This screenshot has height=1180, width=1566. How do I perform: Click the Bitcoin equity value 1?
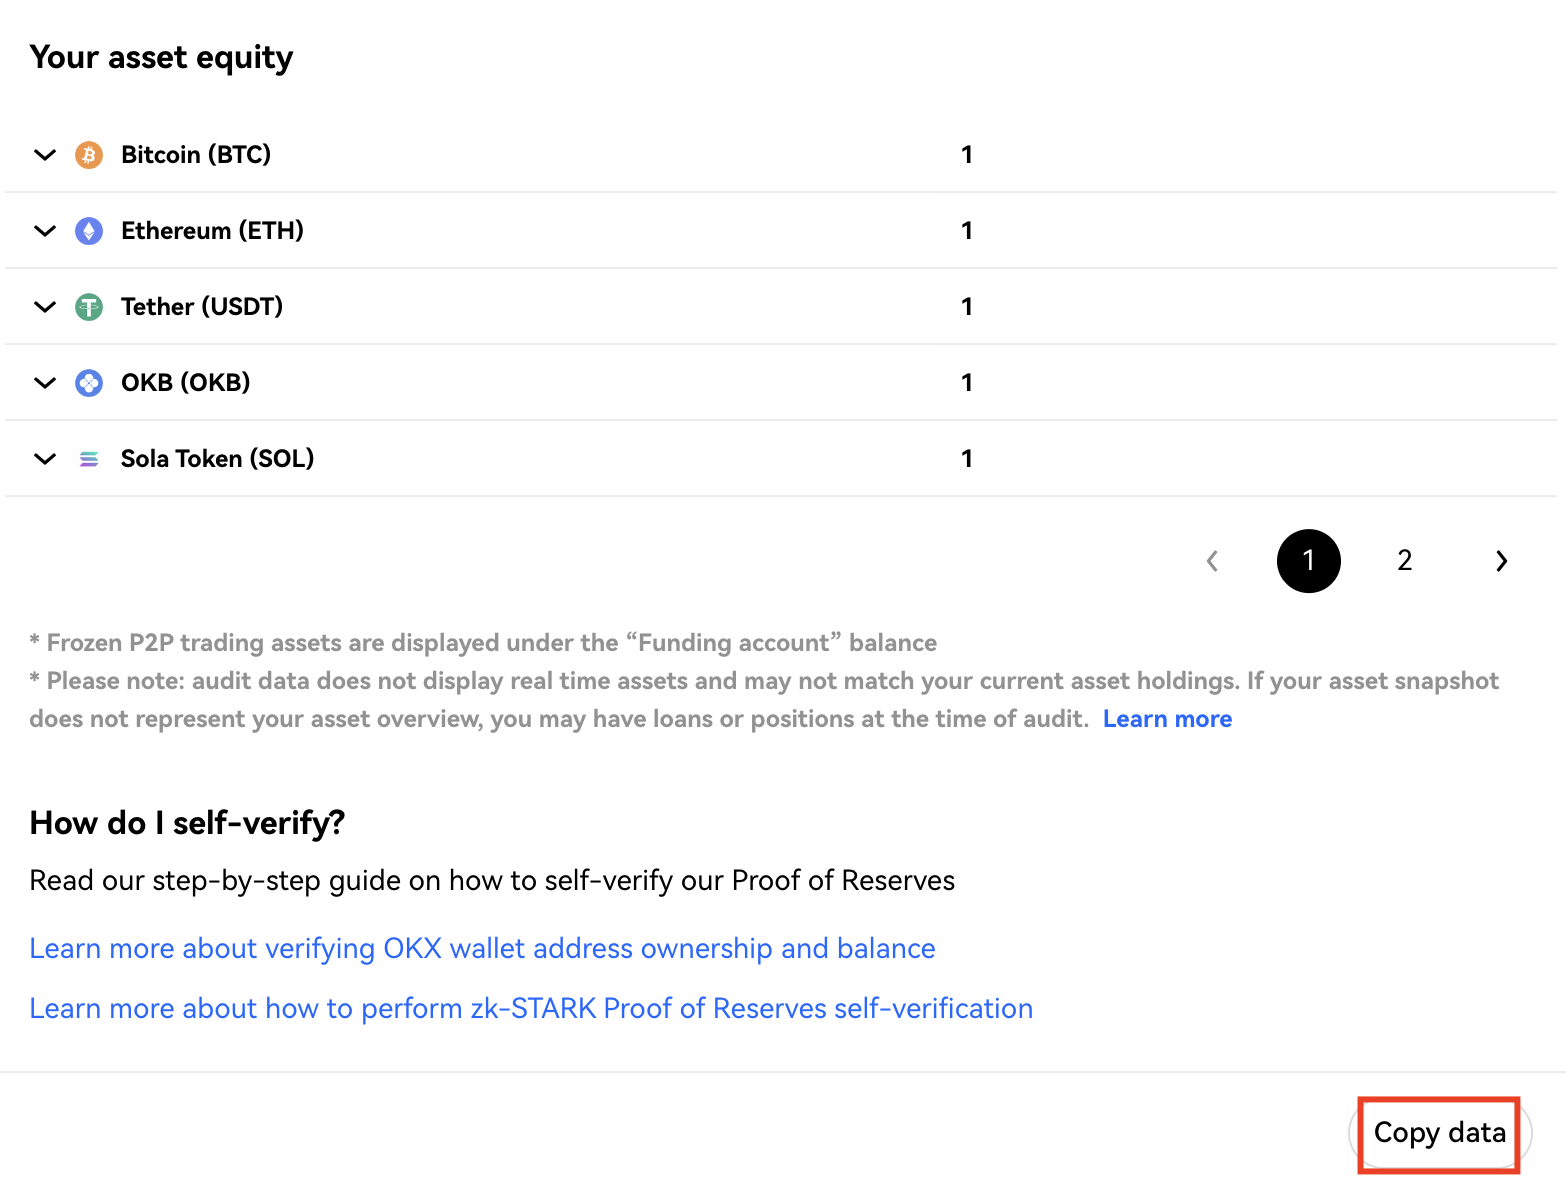(966, 155)
